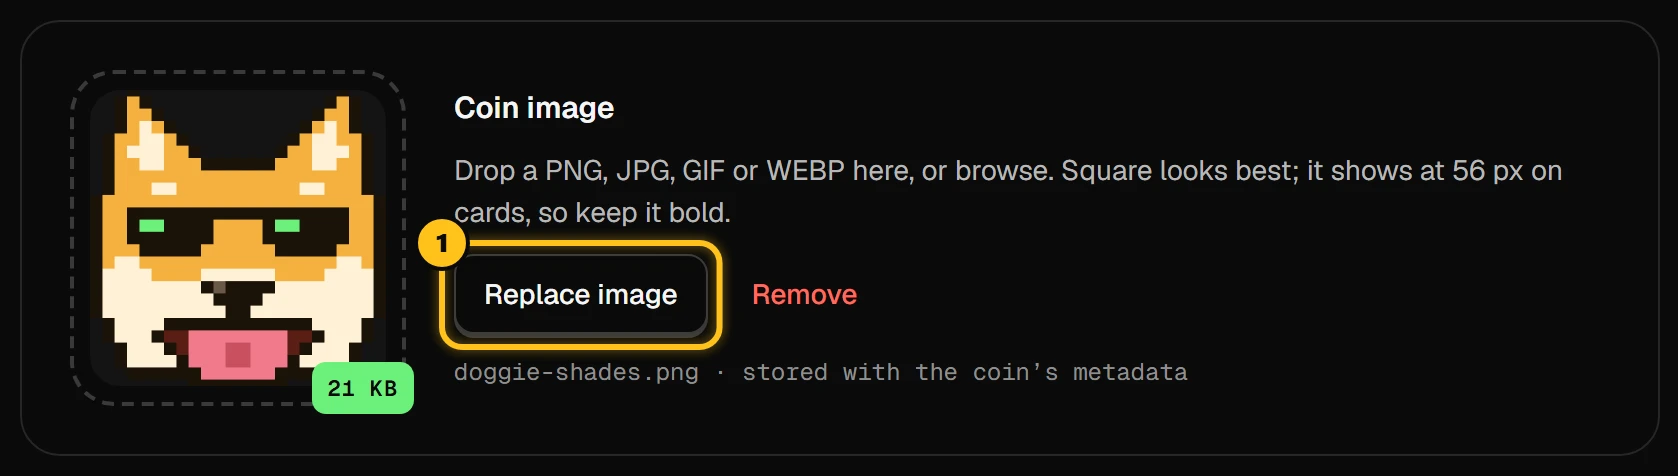Screen dimensions: 1678x476
Task: Click 'stored with the coin's metadata' text
Action: [965, 373]
